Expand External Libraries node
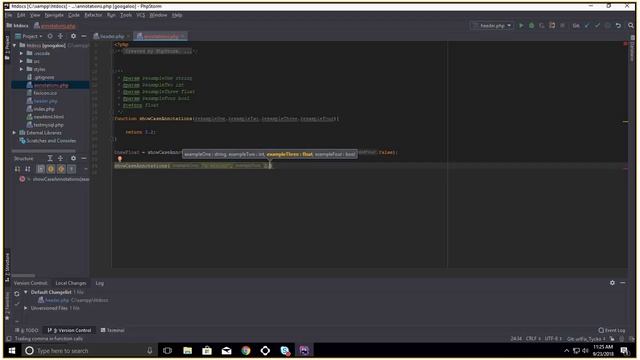Screen dimensions: 640x360 coord(15,133)
